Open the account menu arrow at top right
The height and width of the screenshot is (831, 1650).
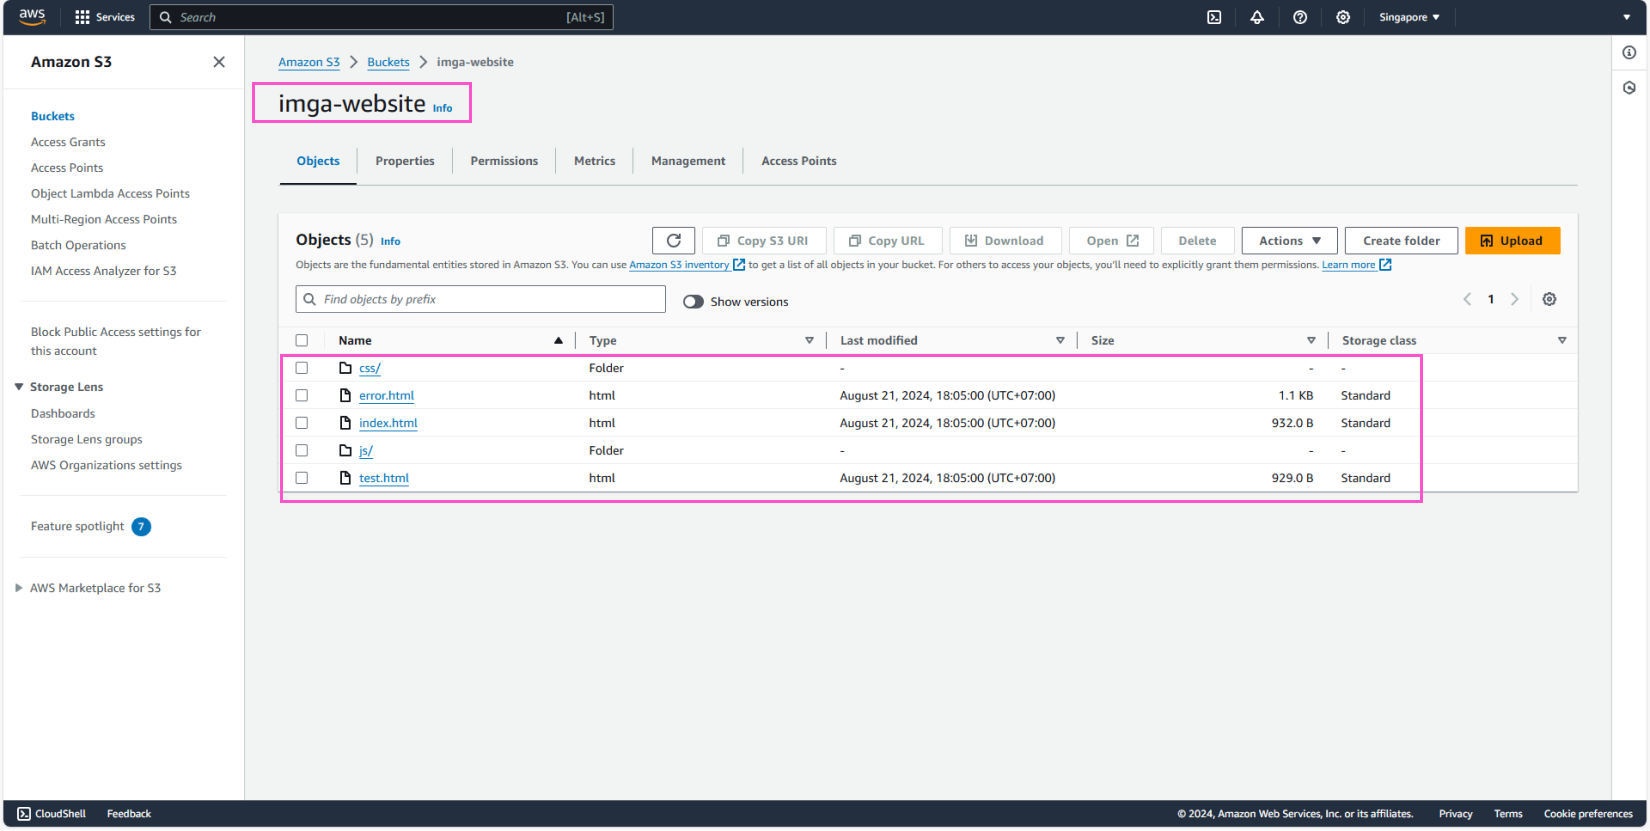[1627, 17]
